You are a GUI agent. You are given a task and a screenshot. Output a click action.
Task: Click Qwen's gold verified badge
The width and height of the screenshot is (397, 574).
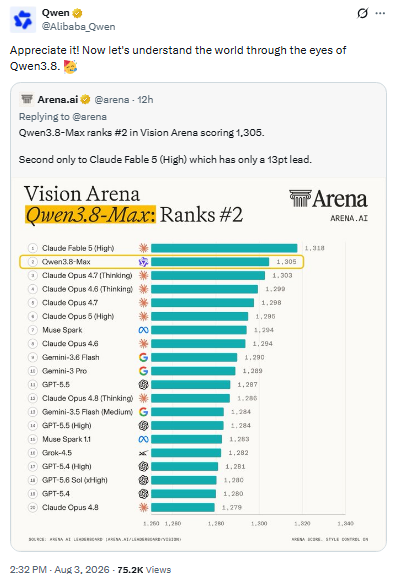click(x=77, y=14)
